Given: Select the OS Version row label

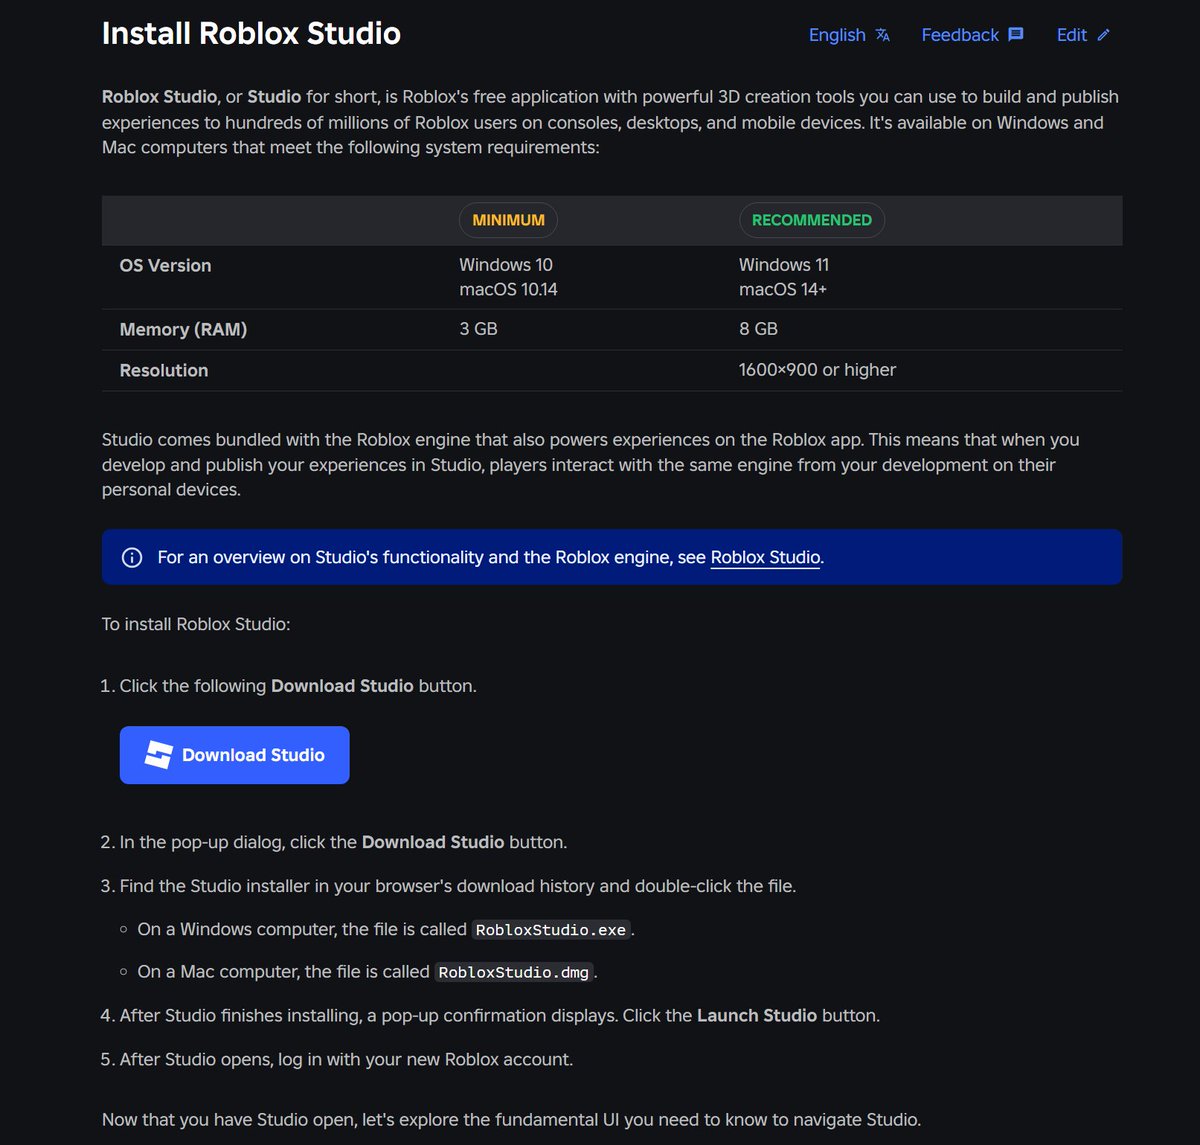Looking at the screenshot, I should tap(165, 265).
